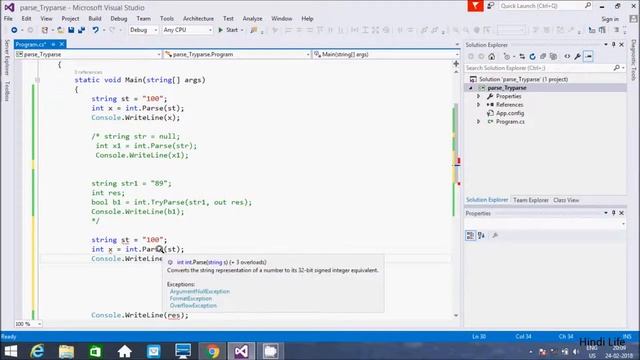640x360 pixels.
Task: Select App.config in Solution Explorer
Action: (510, 113)
